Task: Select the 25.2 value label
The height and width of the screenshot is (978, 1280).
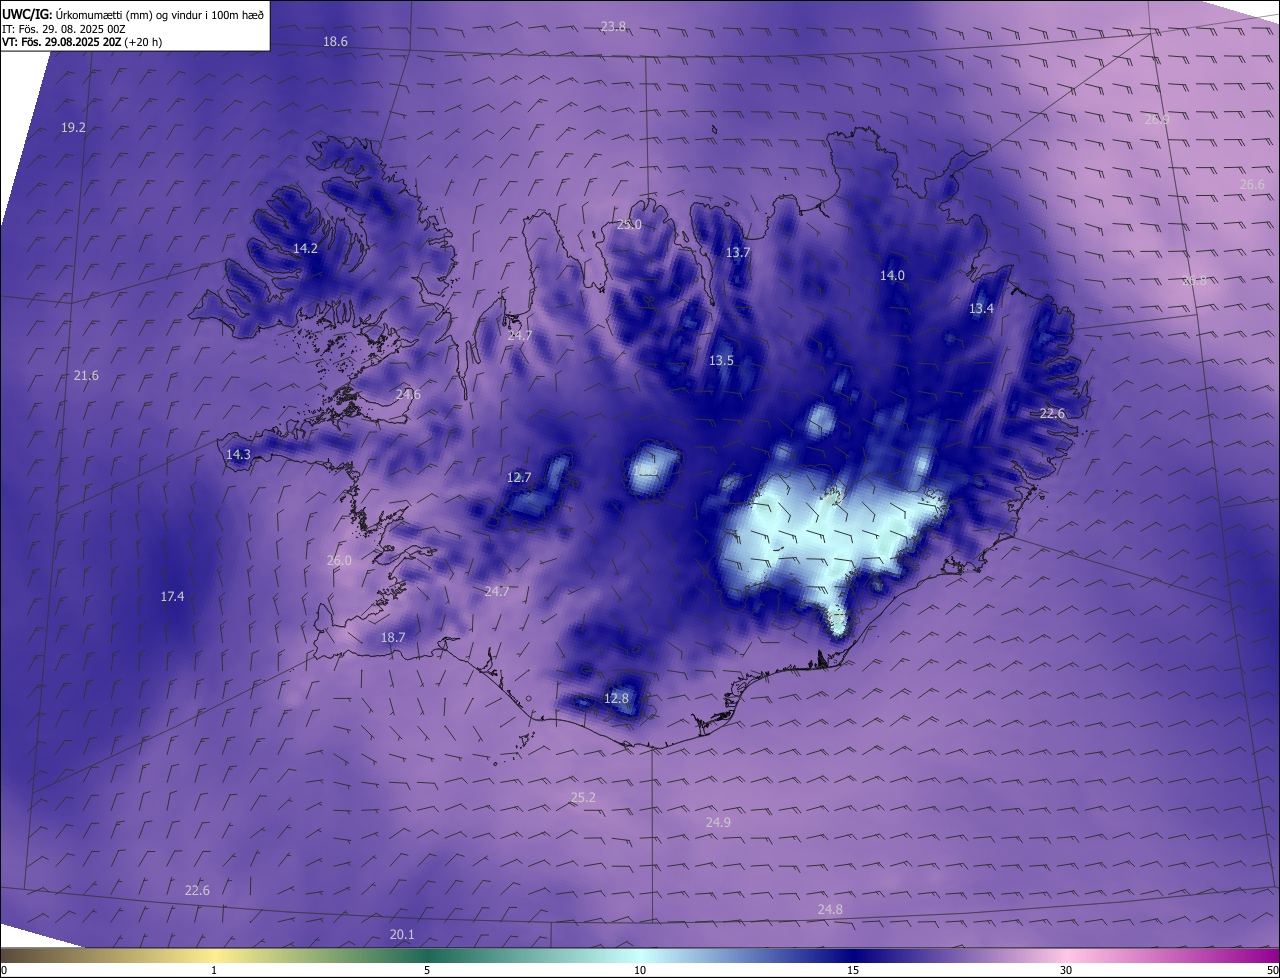Action: point(583,798)
